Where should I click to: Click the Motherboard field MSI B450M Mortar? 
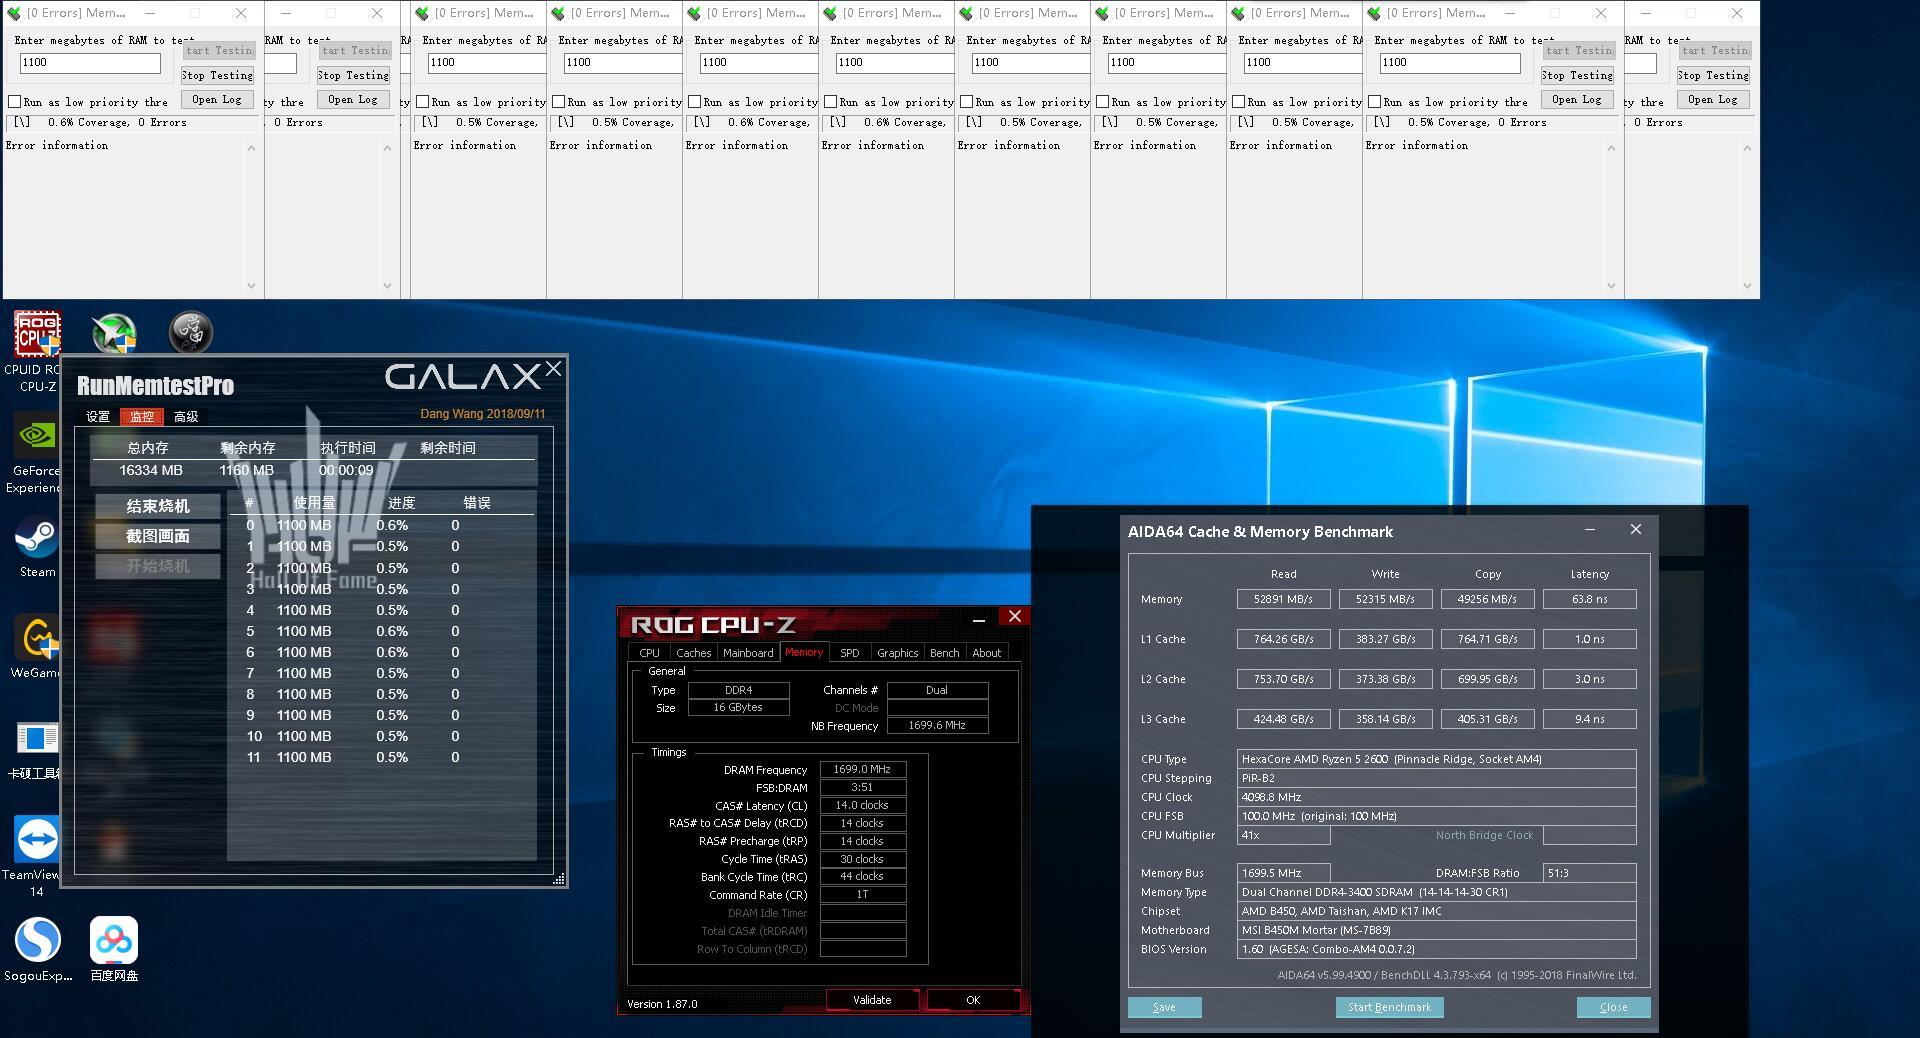point(1436,930)
